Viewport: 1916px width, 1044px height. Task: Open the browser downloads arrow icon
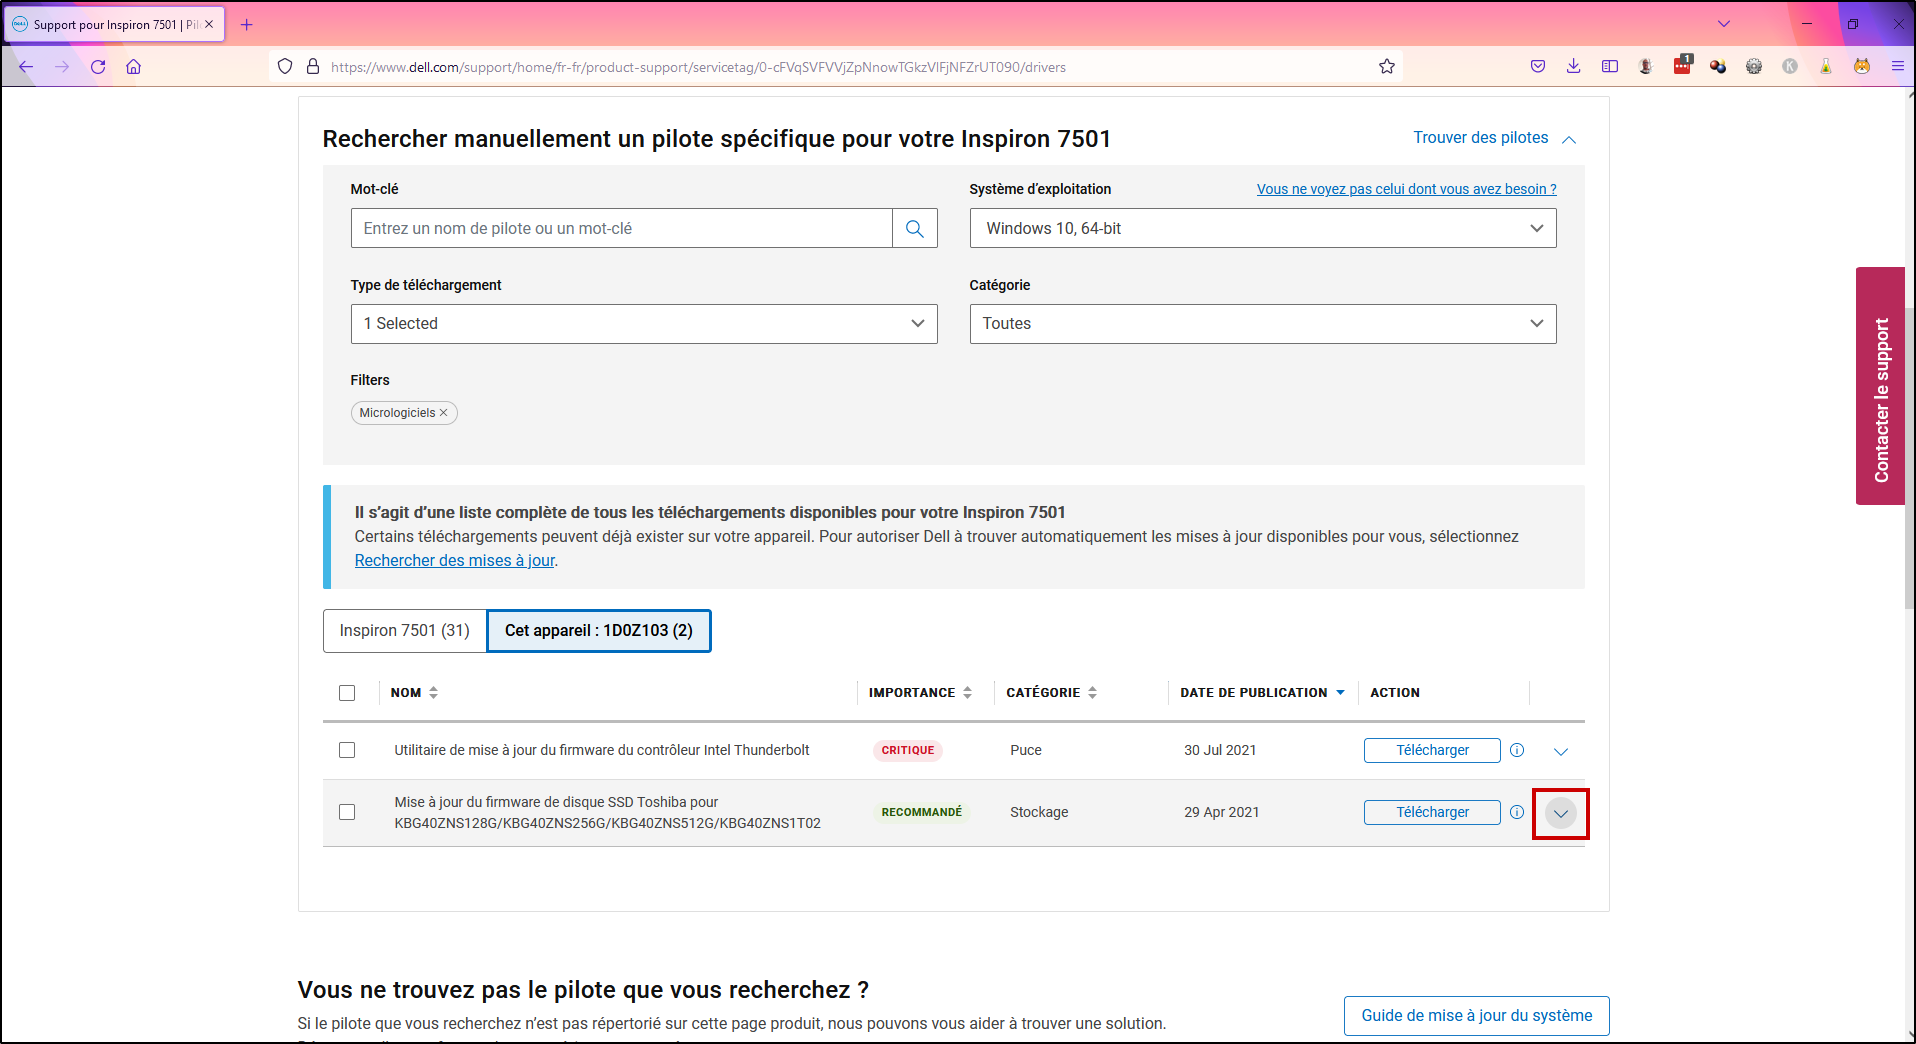click(x=1574, y=67)
